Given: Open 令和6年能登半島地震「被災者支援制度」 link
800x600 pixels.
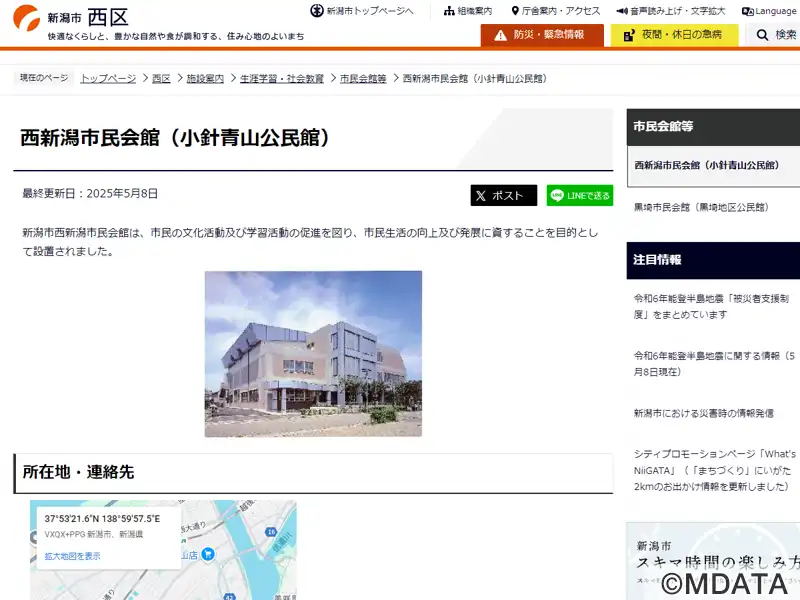Looking at the screenshot, I should pos(711,306).
